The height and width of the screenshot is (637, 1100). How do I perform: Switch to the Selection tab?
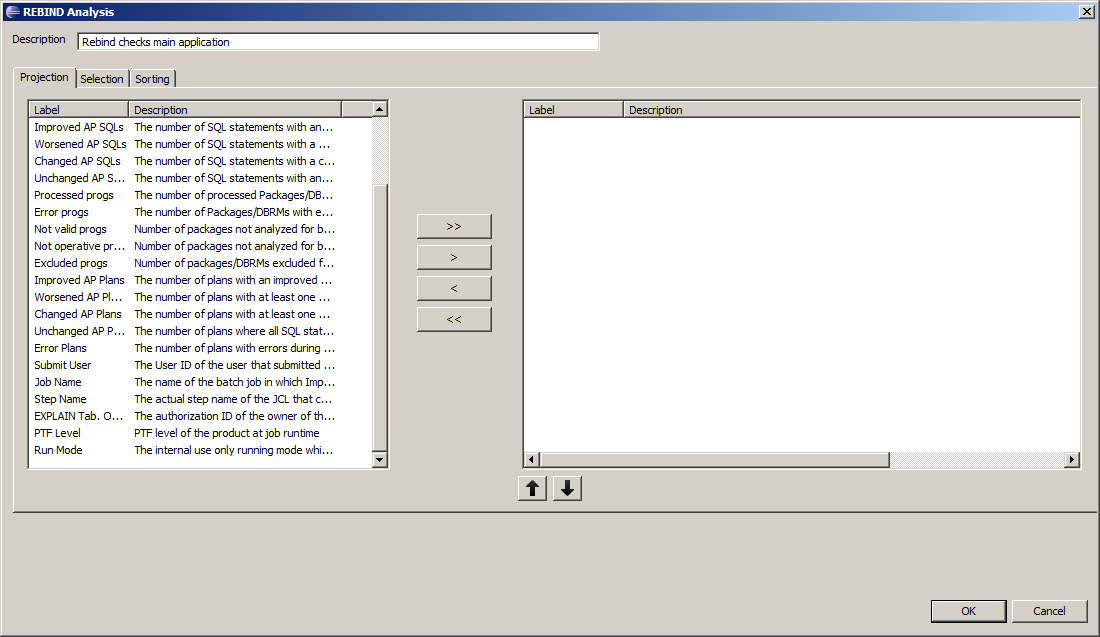[x=102, y=79]
